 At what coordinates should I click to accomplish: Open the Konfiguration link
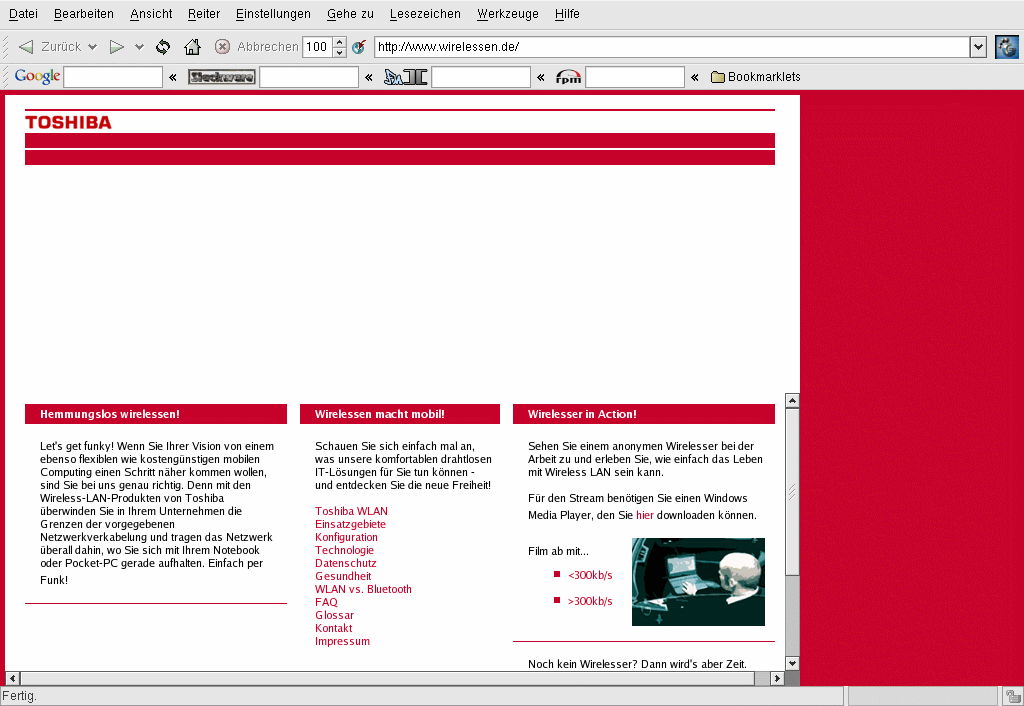[x=346, y=538]
